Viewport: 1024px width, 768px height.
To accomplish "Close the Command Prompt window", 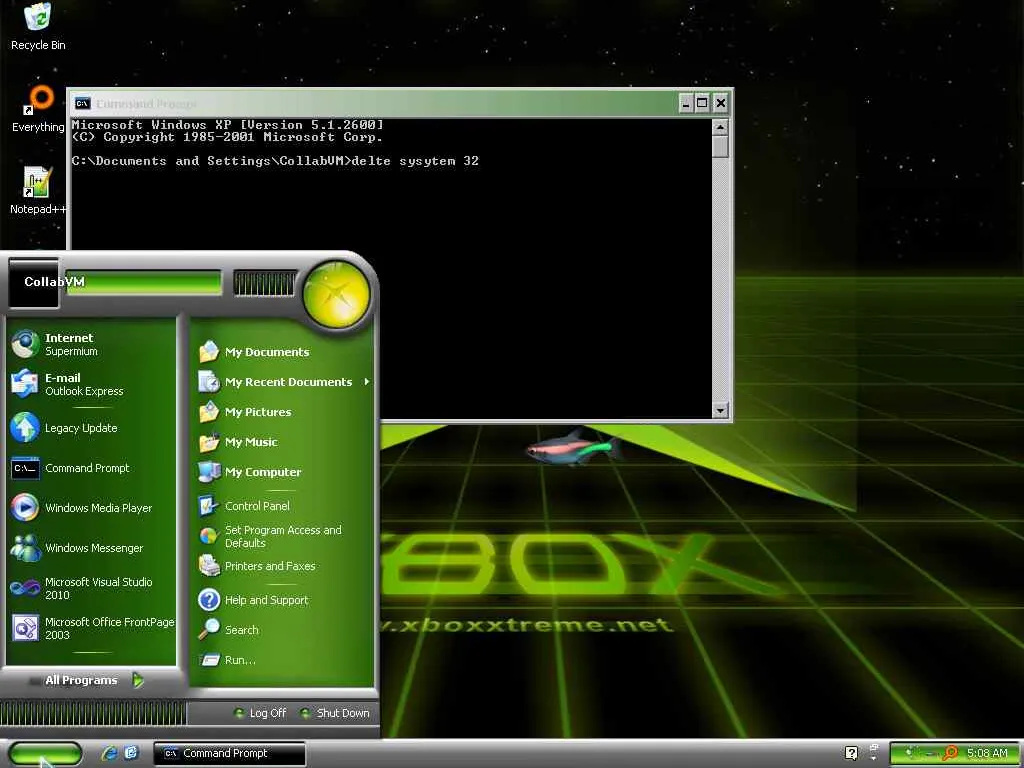I will coord(720,103).
